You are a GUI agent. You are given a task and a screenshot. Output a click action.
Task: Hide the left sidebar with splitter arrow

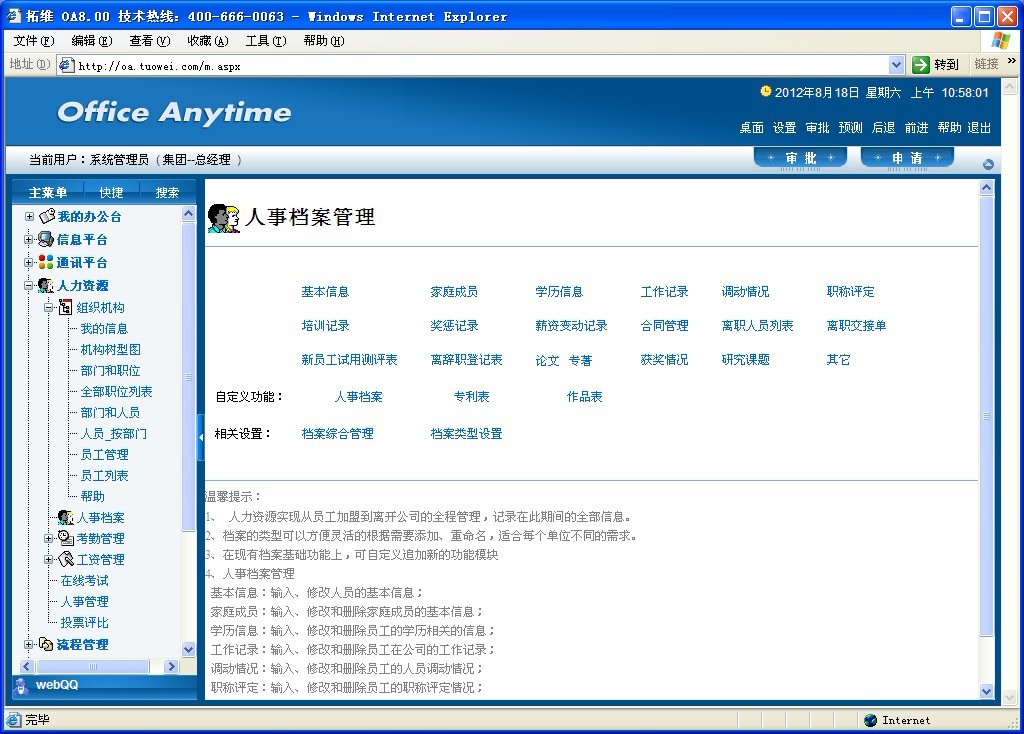coord(200,436)
